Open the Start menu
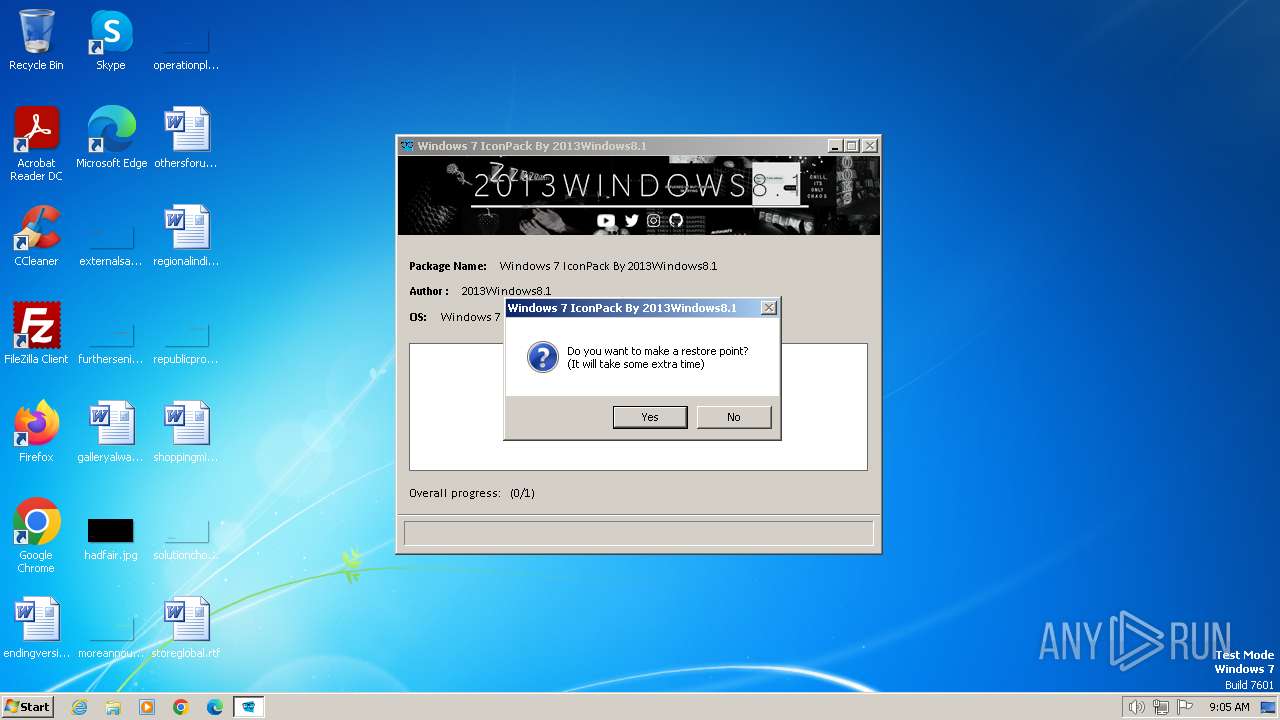 tap(27, 707)
